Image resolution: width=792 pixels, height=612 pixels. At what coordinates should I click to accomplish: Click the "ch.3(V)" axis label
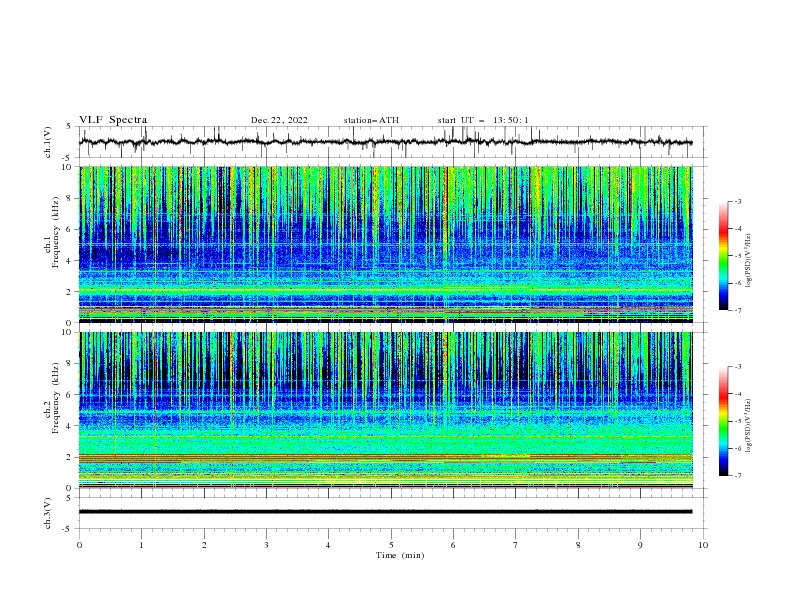coord(48,513)
